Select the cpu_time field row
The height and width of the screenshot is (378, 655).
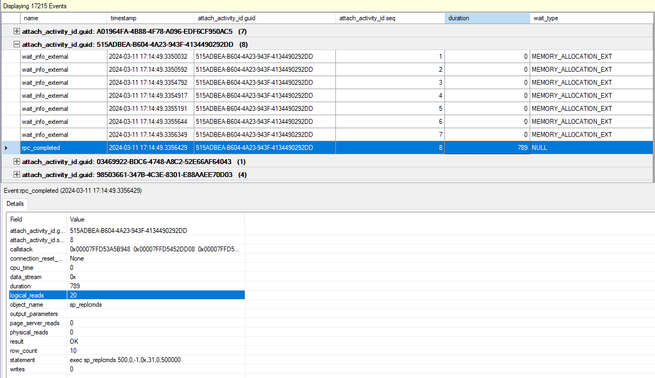[x=127, y=268]
